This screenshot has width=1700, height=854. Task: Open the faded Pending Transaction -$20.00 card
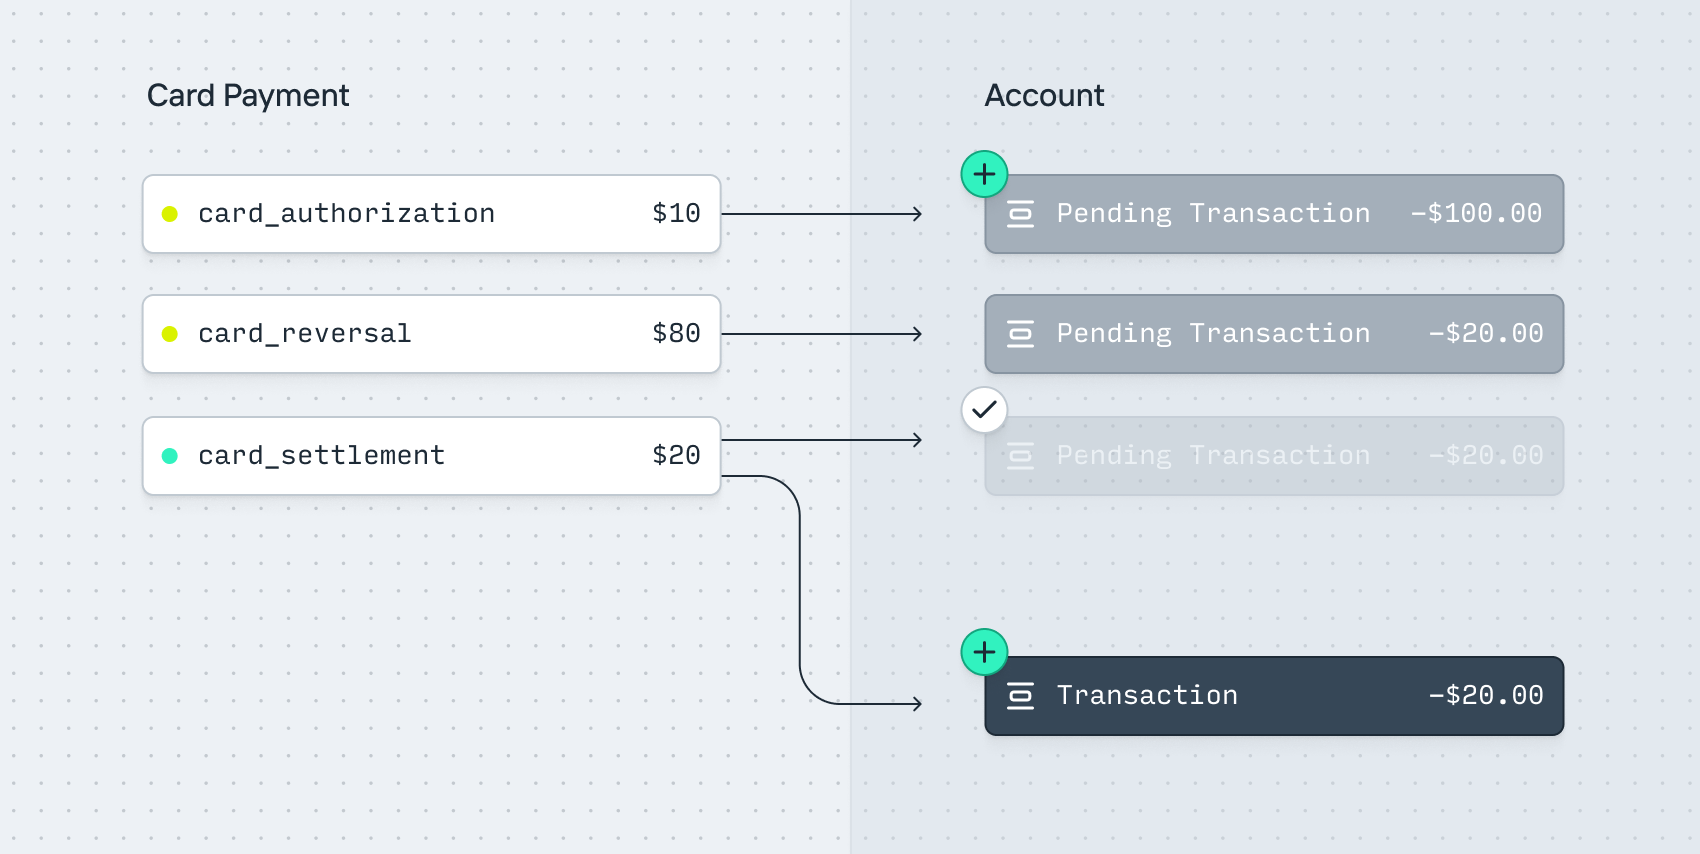[x=1273, y=456]
